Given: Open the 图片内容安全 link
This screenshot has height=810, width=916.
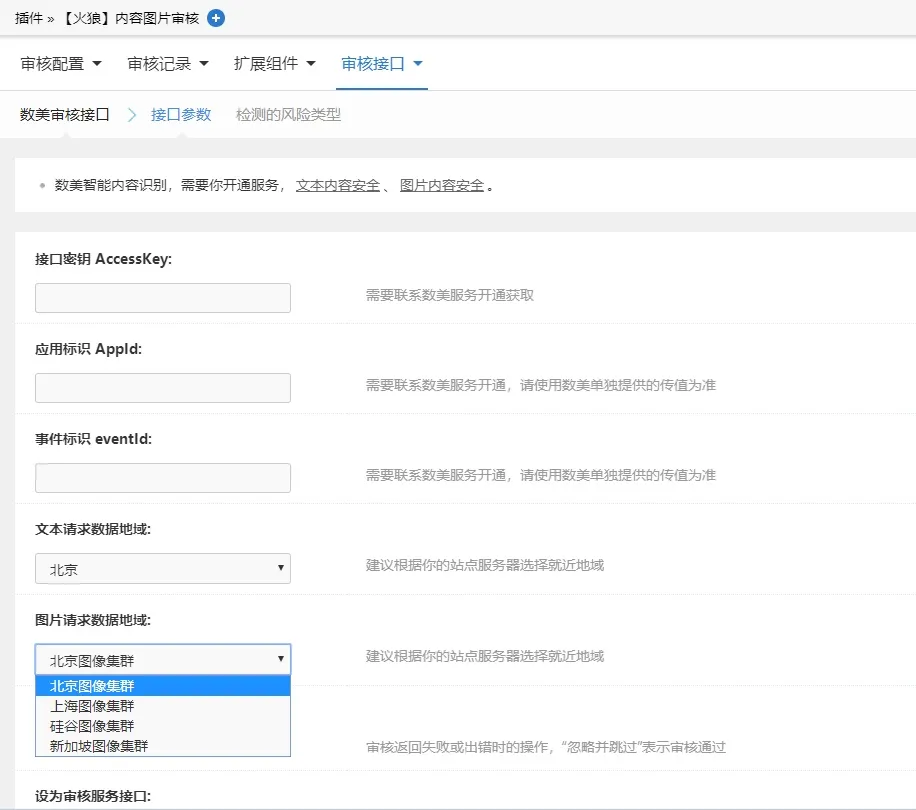Looking at the screenshot, I should point(443,185).
